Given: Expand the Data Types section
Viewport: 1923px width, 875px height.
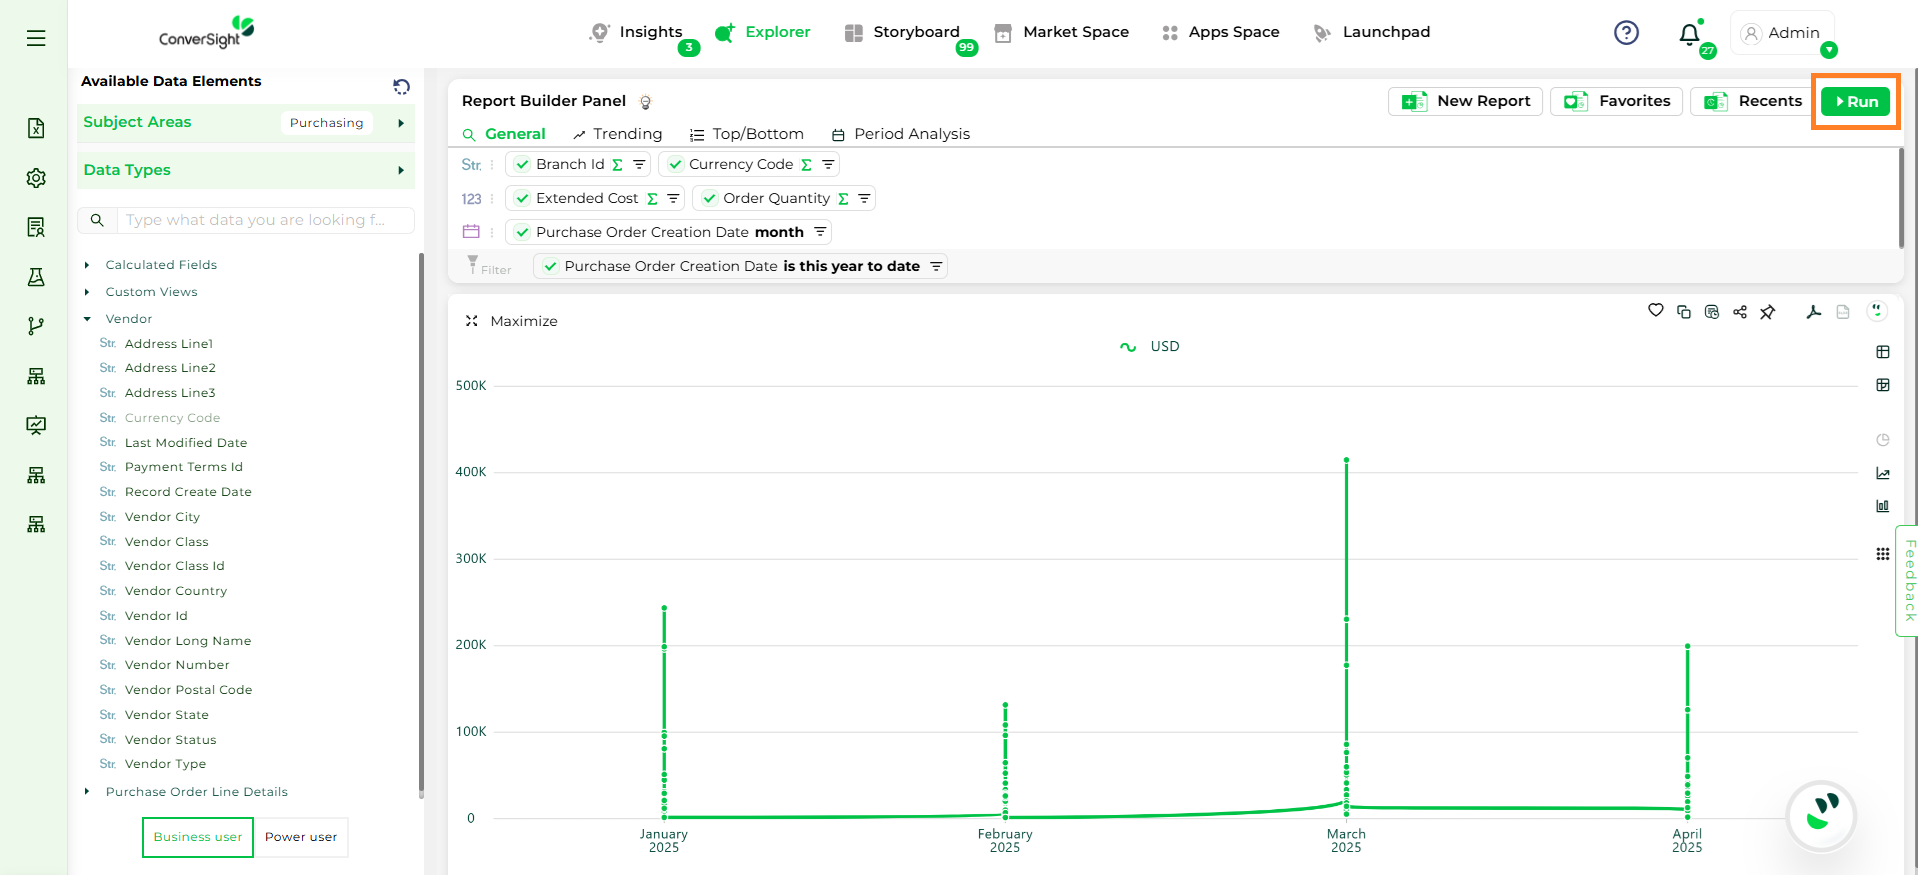Looking at the screenshot, I should tap(400, 170).
